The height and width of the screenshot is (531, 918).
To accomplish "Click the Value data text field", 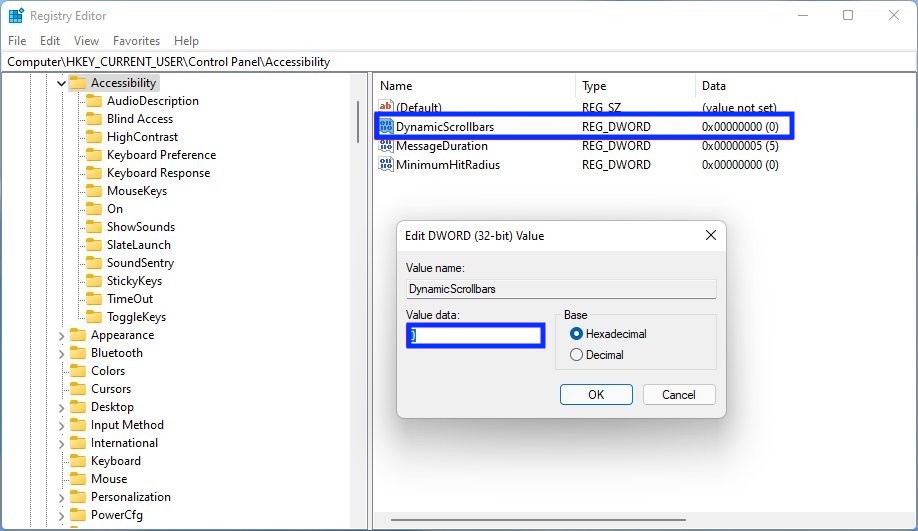I will pyautogui.click(x=476, y=335).
